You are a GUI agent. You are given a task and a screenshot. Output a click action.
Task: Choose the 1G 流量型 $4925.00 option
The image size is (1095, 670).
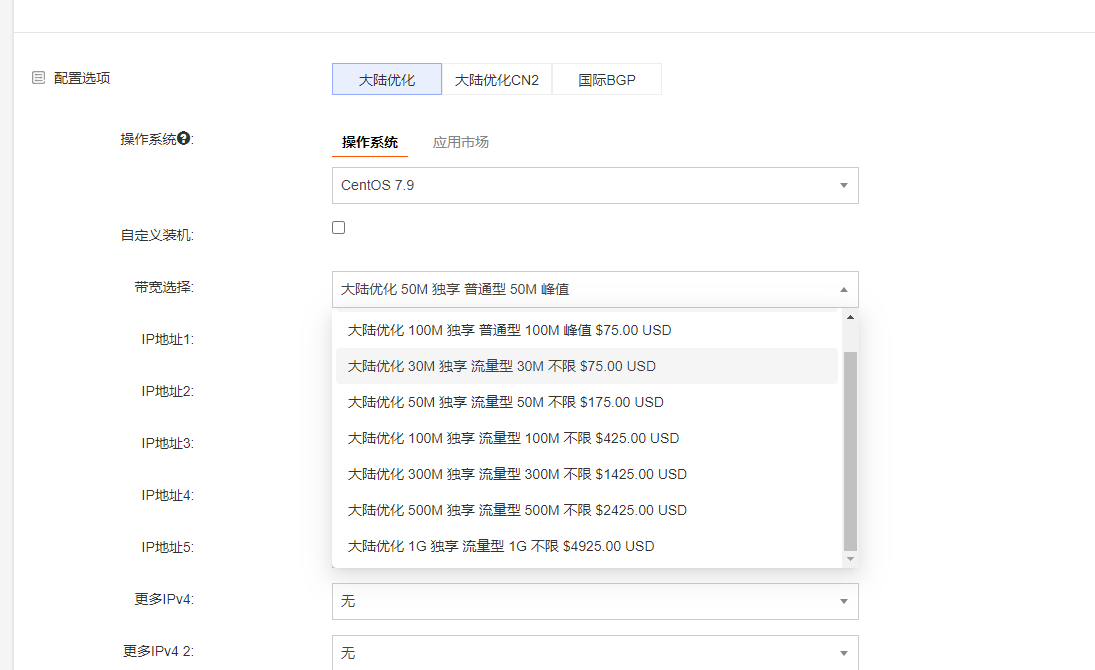[x=501, y=546]
